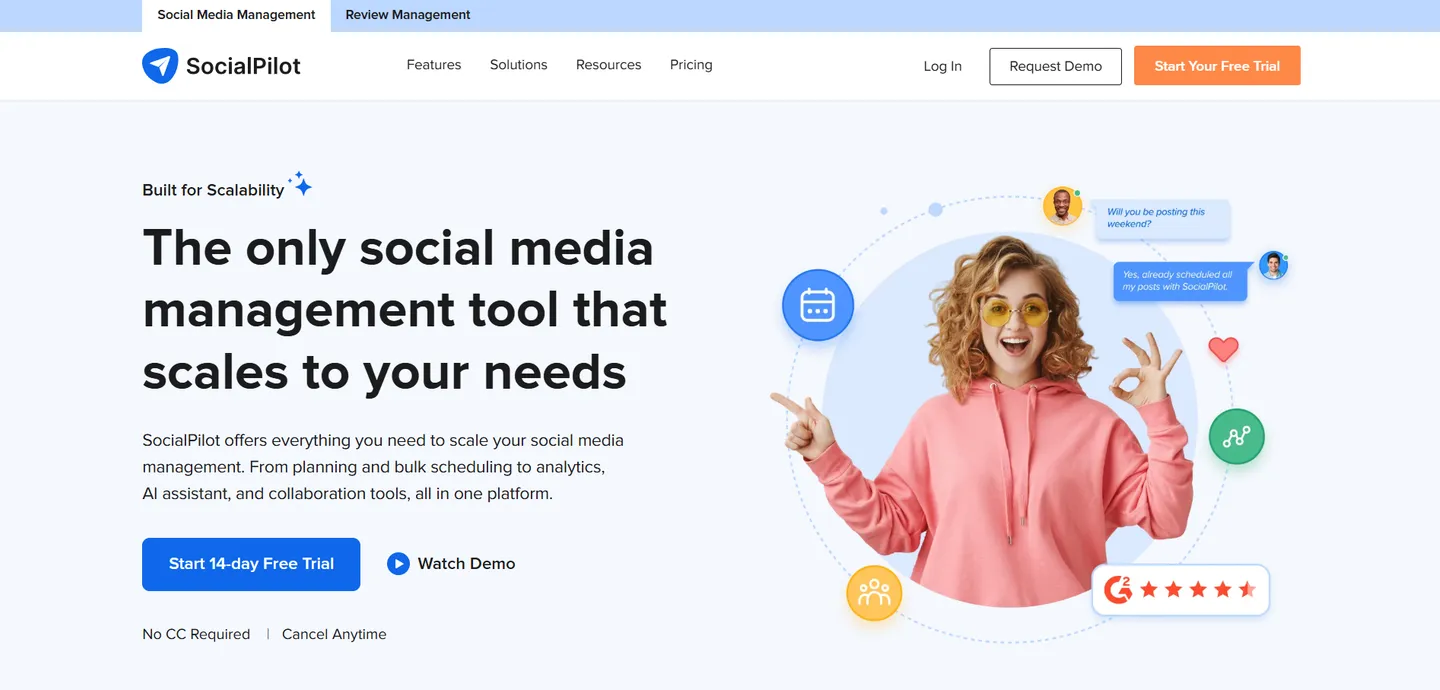Image resolution: width=1440 pixels, height=690 pixels.
Task: Click the red heart icon
Action: [x=1223, y=349]
